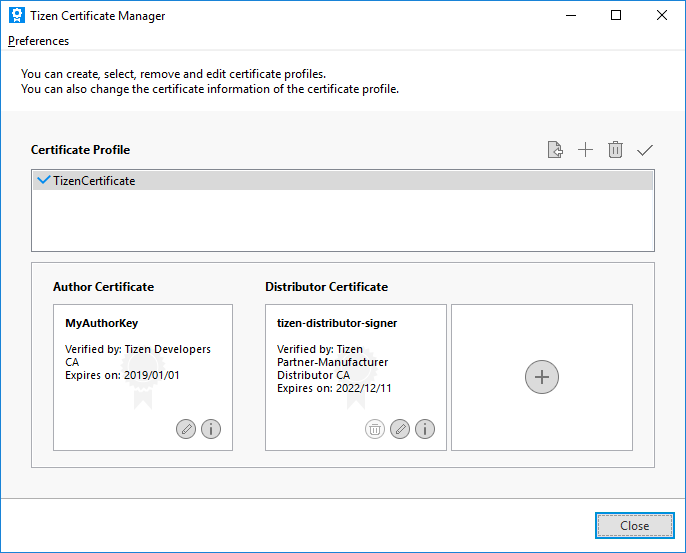The image size is (686, 553).
Task: View tizen-distributor-signer certificate info
Action: (x=425, y=429)
